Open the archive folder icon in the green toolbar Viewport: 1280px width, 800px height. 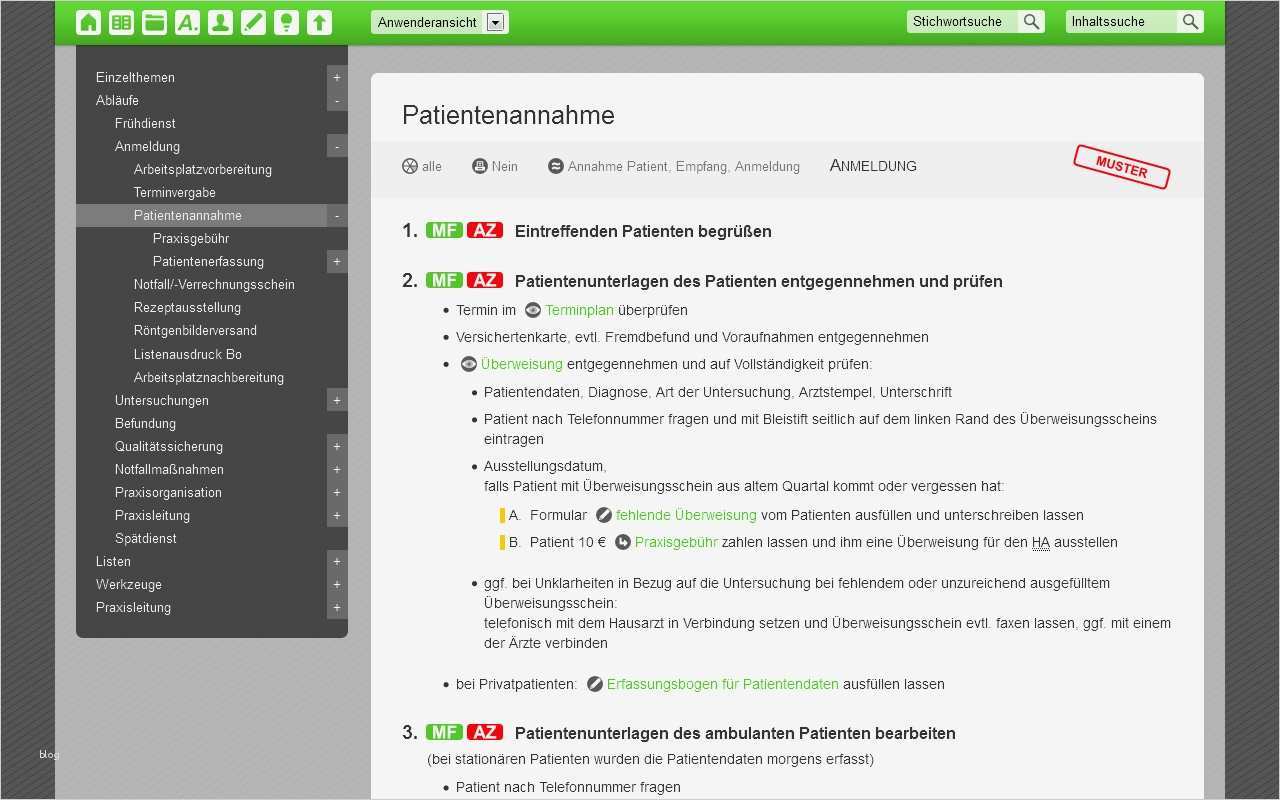[x=154, y=21]
